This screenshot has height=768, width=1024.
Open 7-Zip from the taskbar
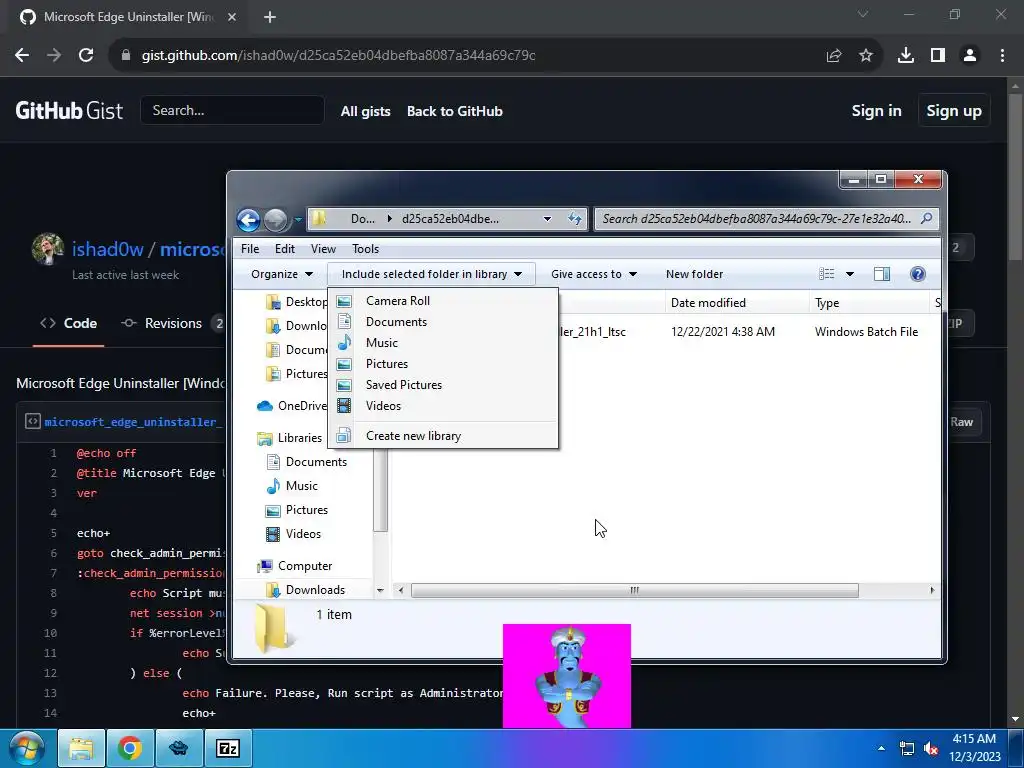click(x=228, y=748)
